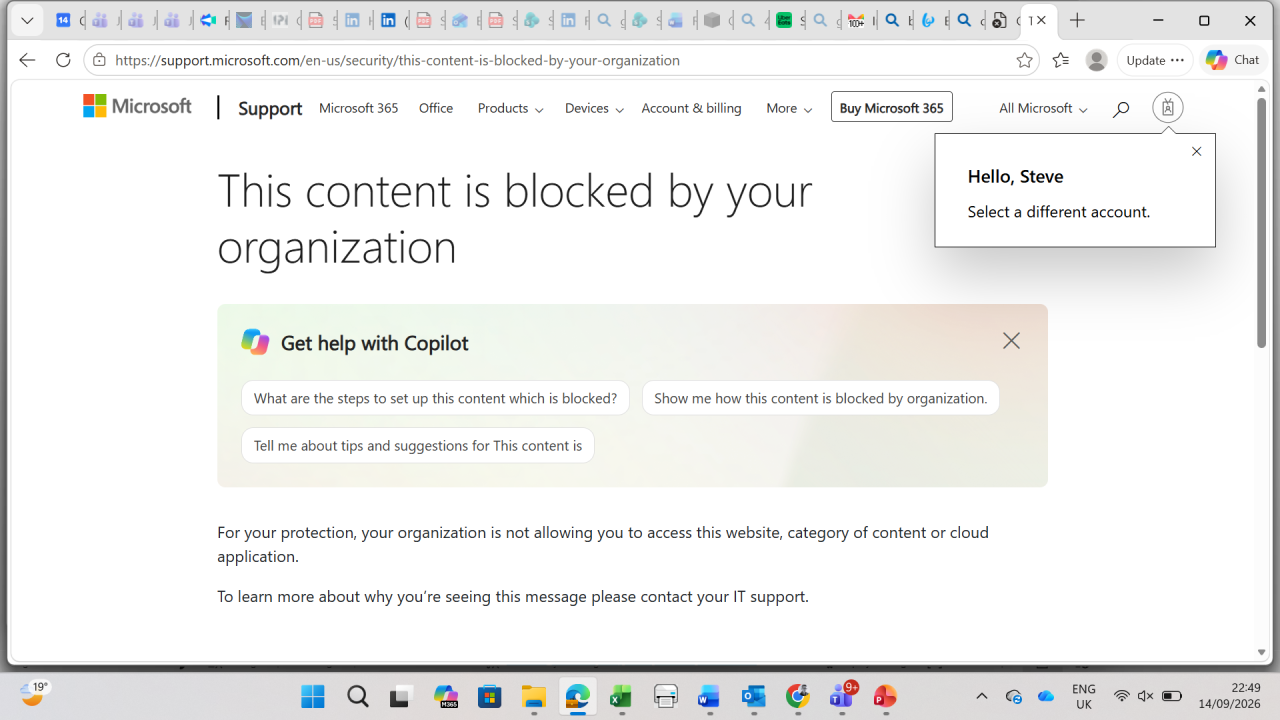Show hidden system tray icons chevron
The image size is (1280, 720).
pyautogui.click(x=981, y=696)
